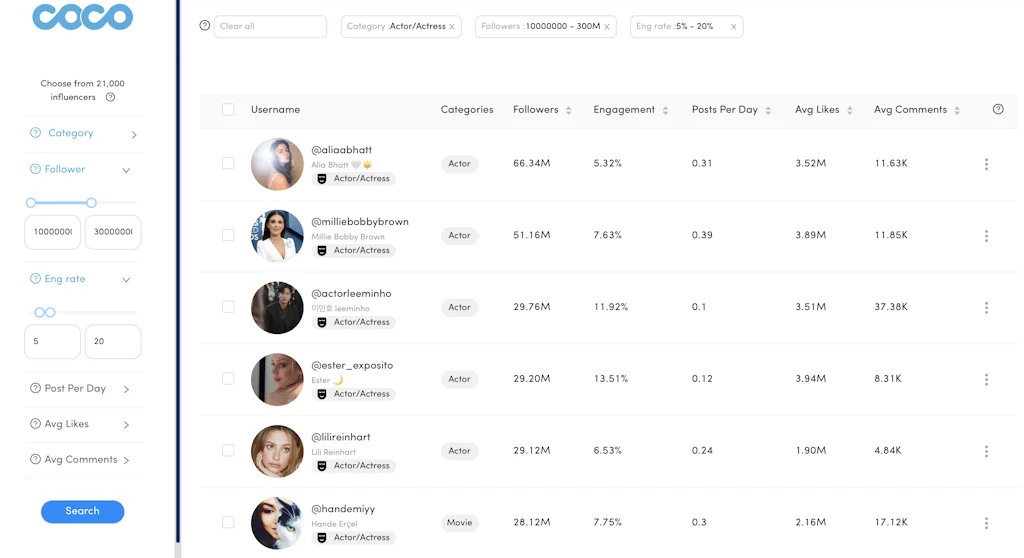Image resolution: width=1024 pixels, height=558 pixels.
Task: Click the info icon under influencers count
Action: coord(110,98)
